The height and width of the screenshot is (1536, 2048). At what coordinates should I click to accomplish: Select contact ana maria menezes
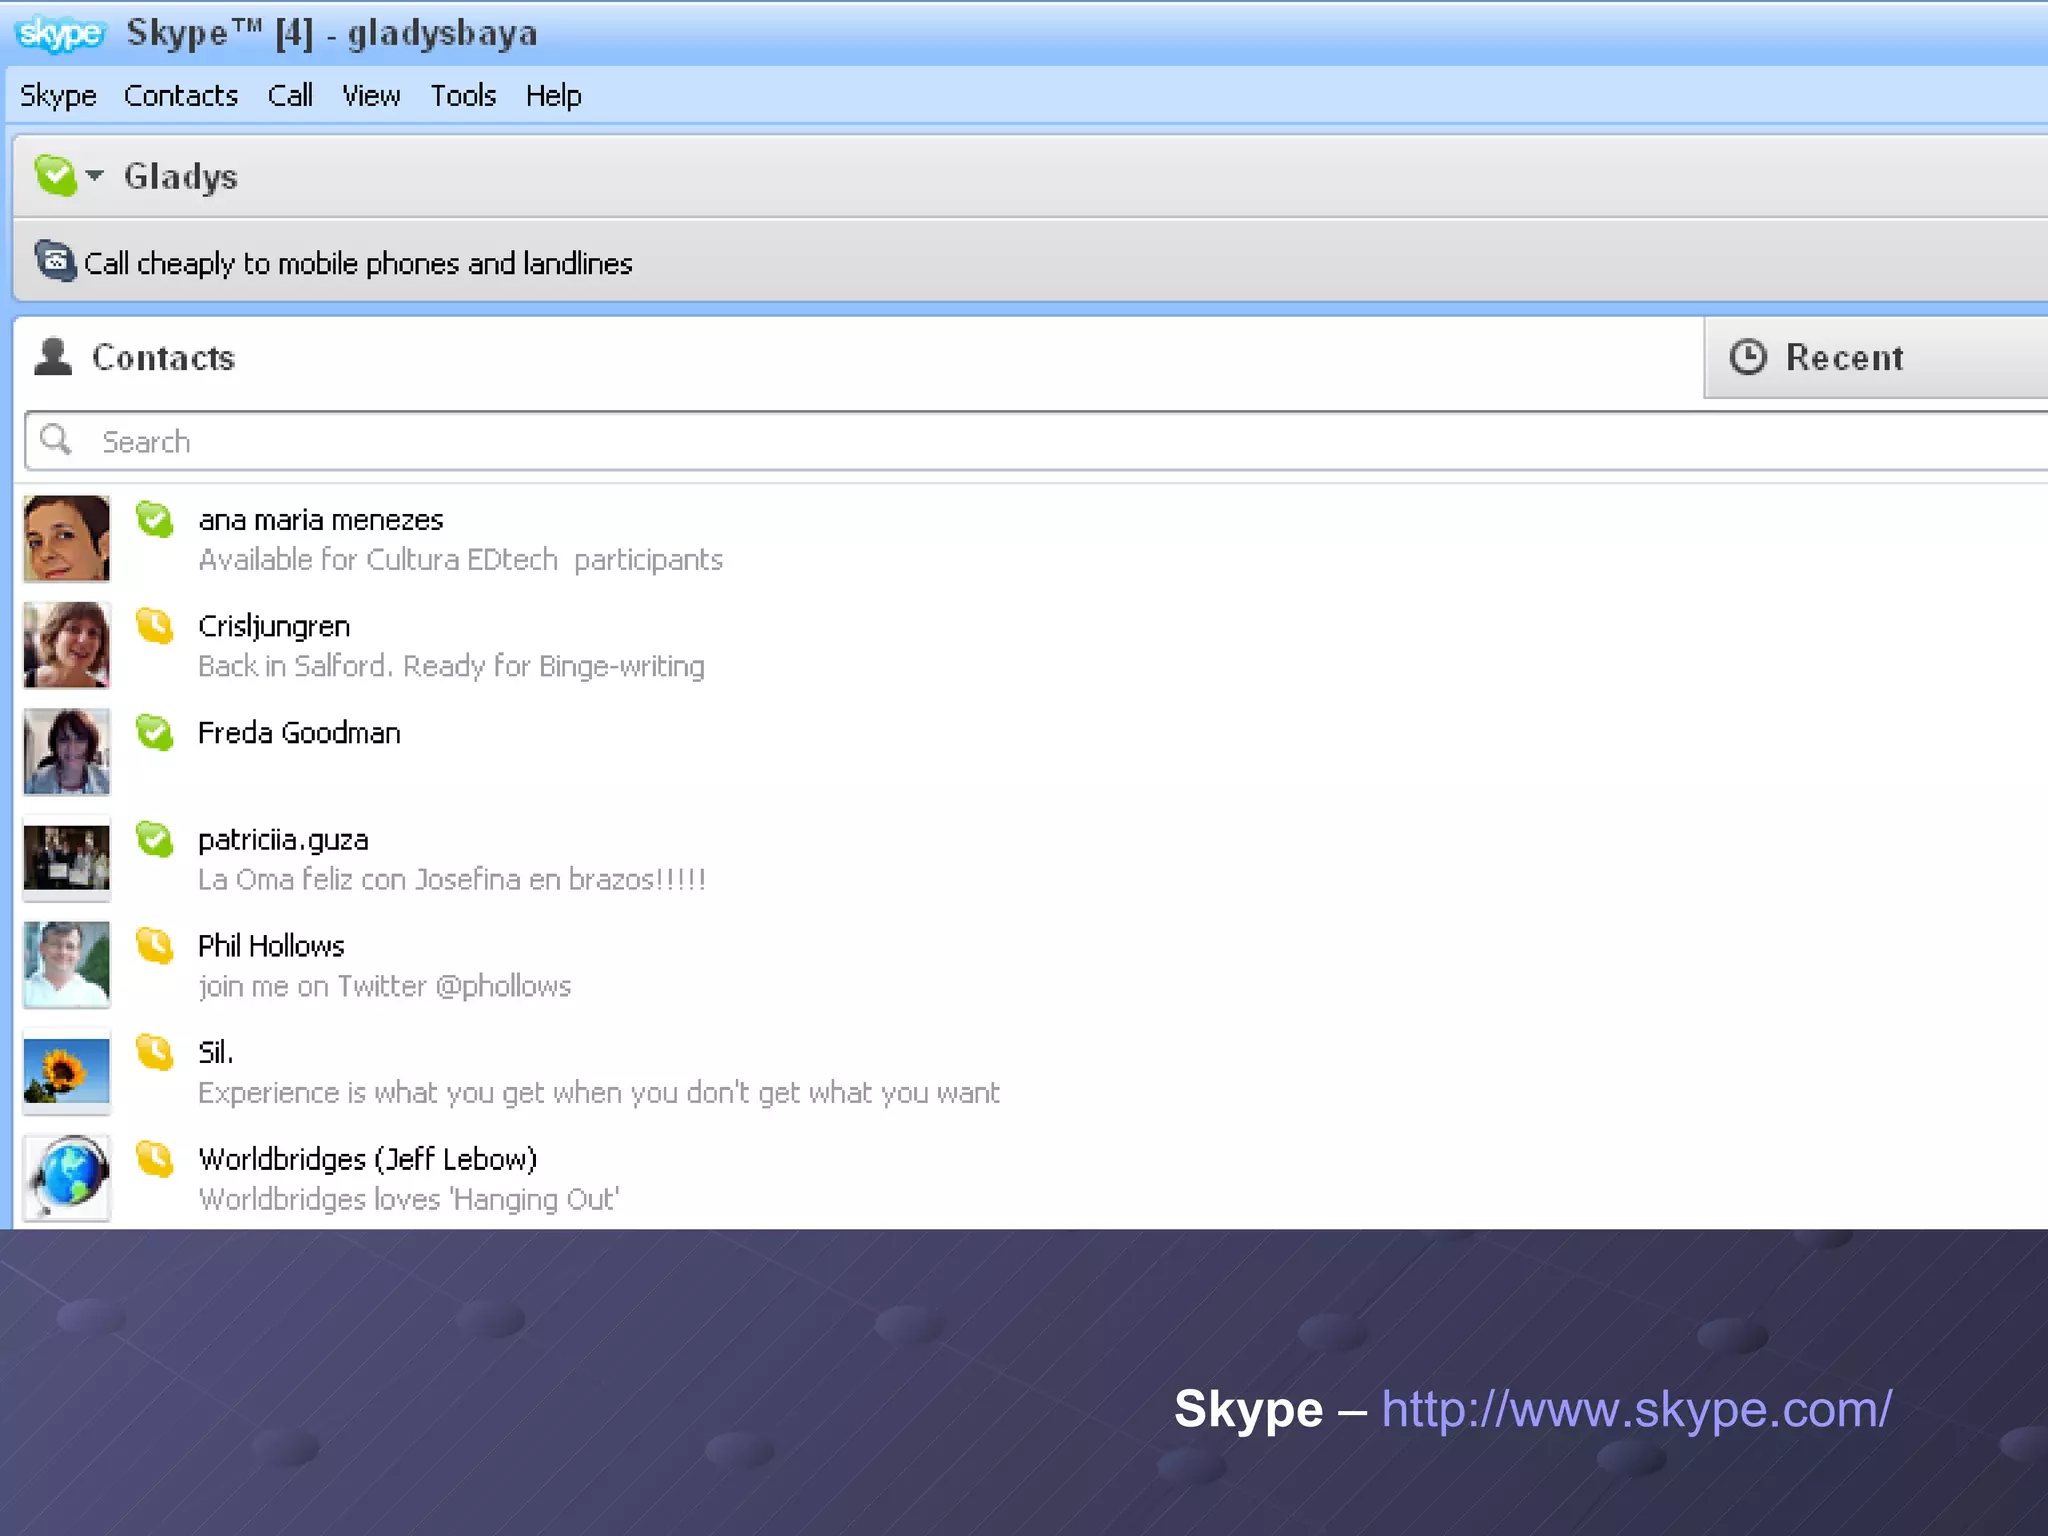[321, 520]
